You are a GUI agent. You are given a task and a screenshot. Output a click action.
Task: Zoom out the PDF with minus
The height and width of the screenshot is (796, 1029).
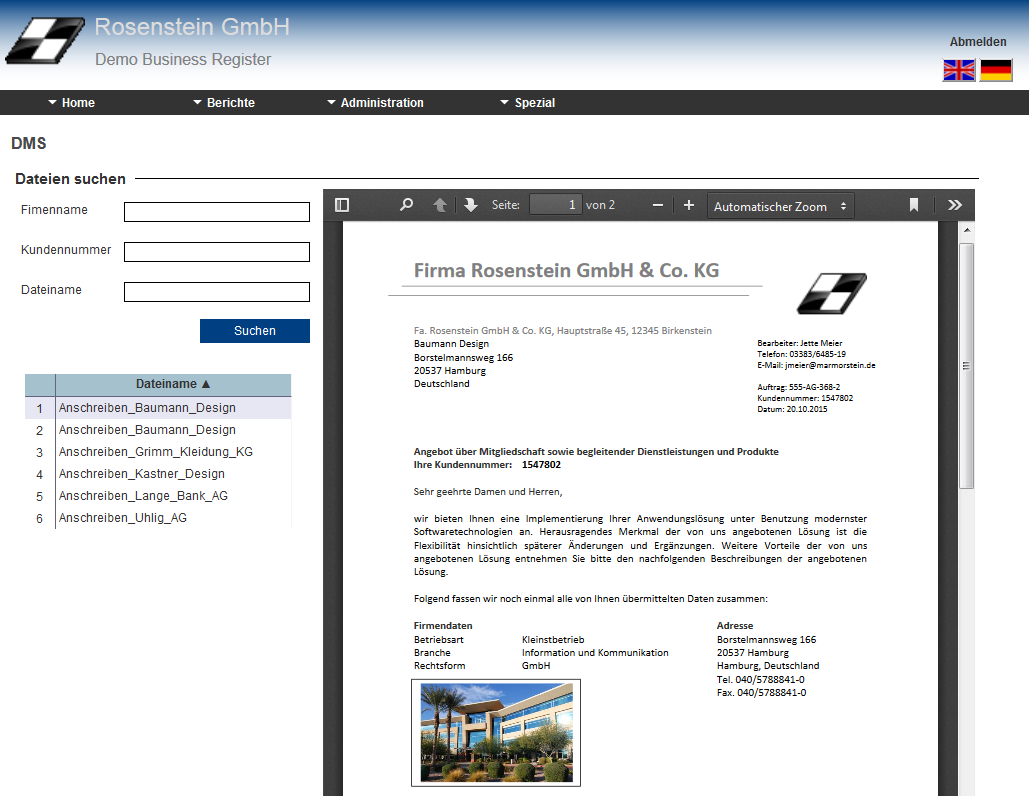click(658, 205)
